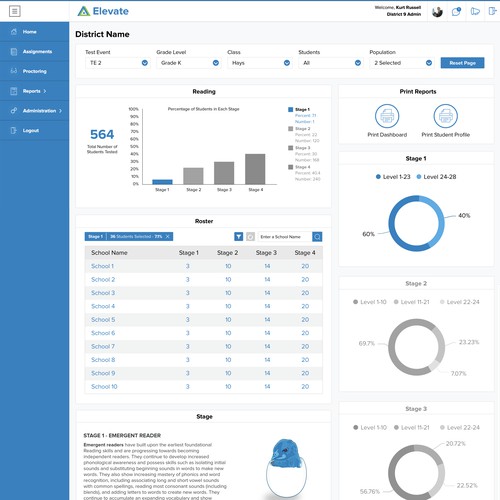Click the Stage 2 Level 11-21 legend
500x500 pixels.
tap(411, 302)
